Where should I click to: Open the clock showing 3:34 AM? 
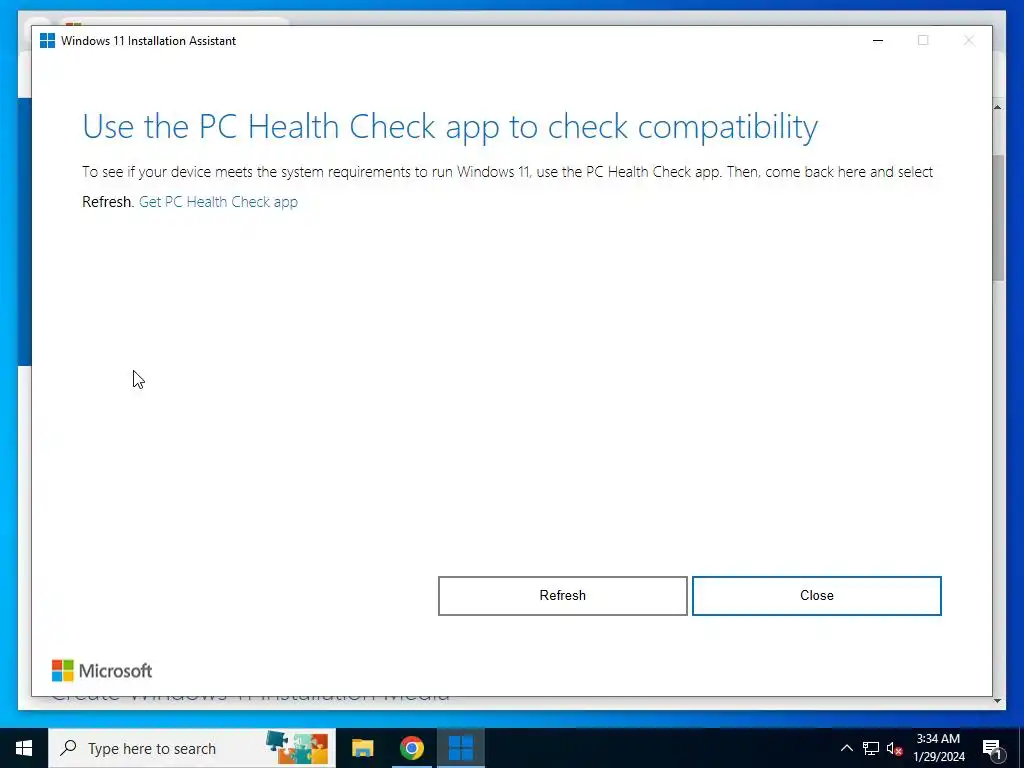(938, 748)
